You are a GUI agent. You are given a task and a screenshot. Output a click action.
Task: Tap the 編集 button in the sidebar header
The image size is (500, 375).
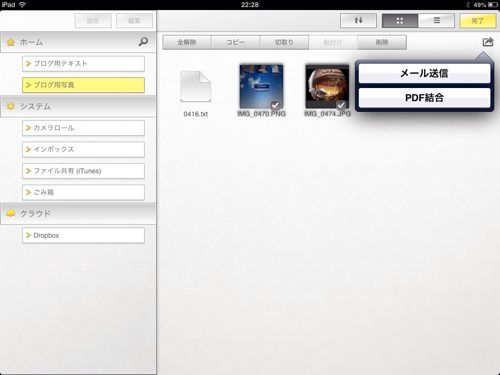pos(134,21)
